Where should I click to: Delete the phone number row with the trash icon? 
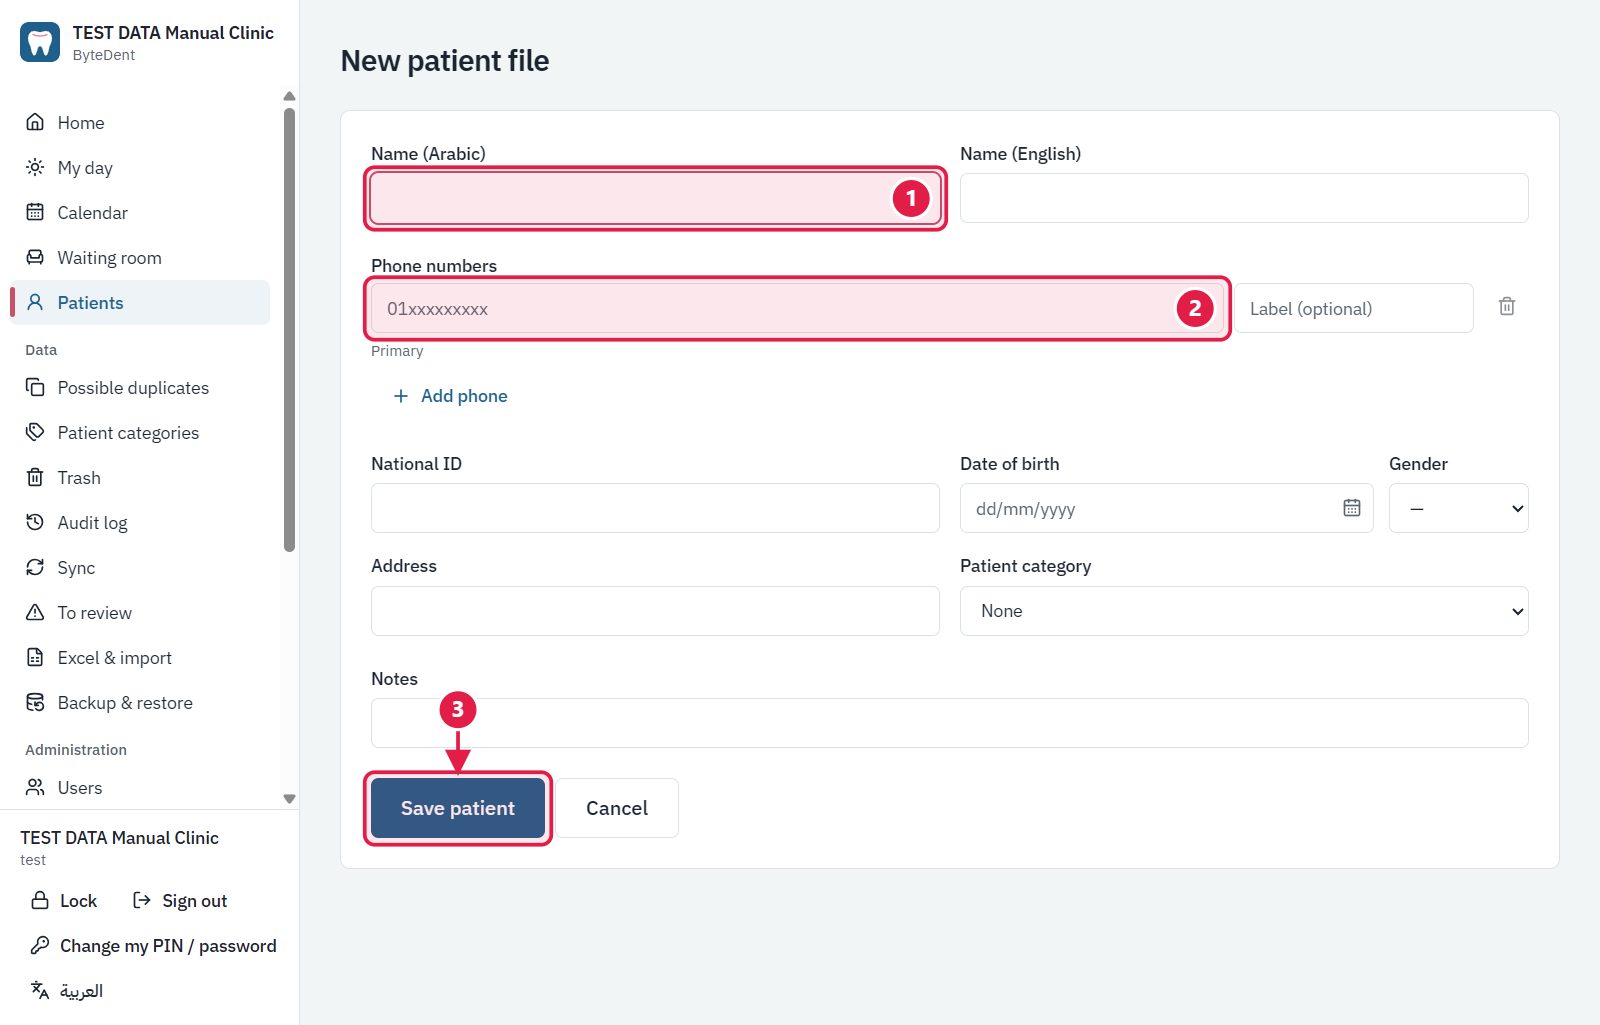(1507, 307)
